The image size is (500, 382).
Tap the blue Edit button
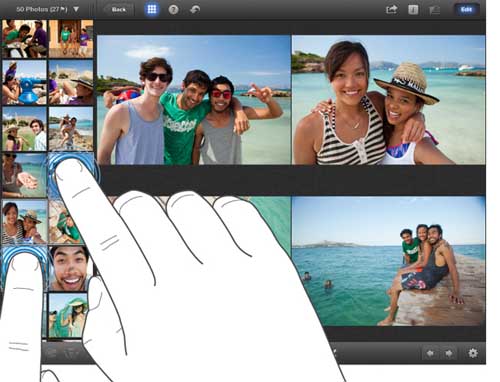coord(466,9)
